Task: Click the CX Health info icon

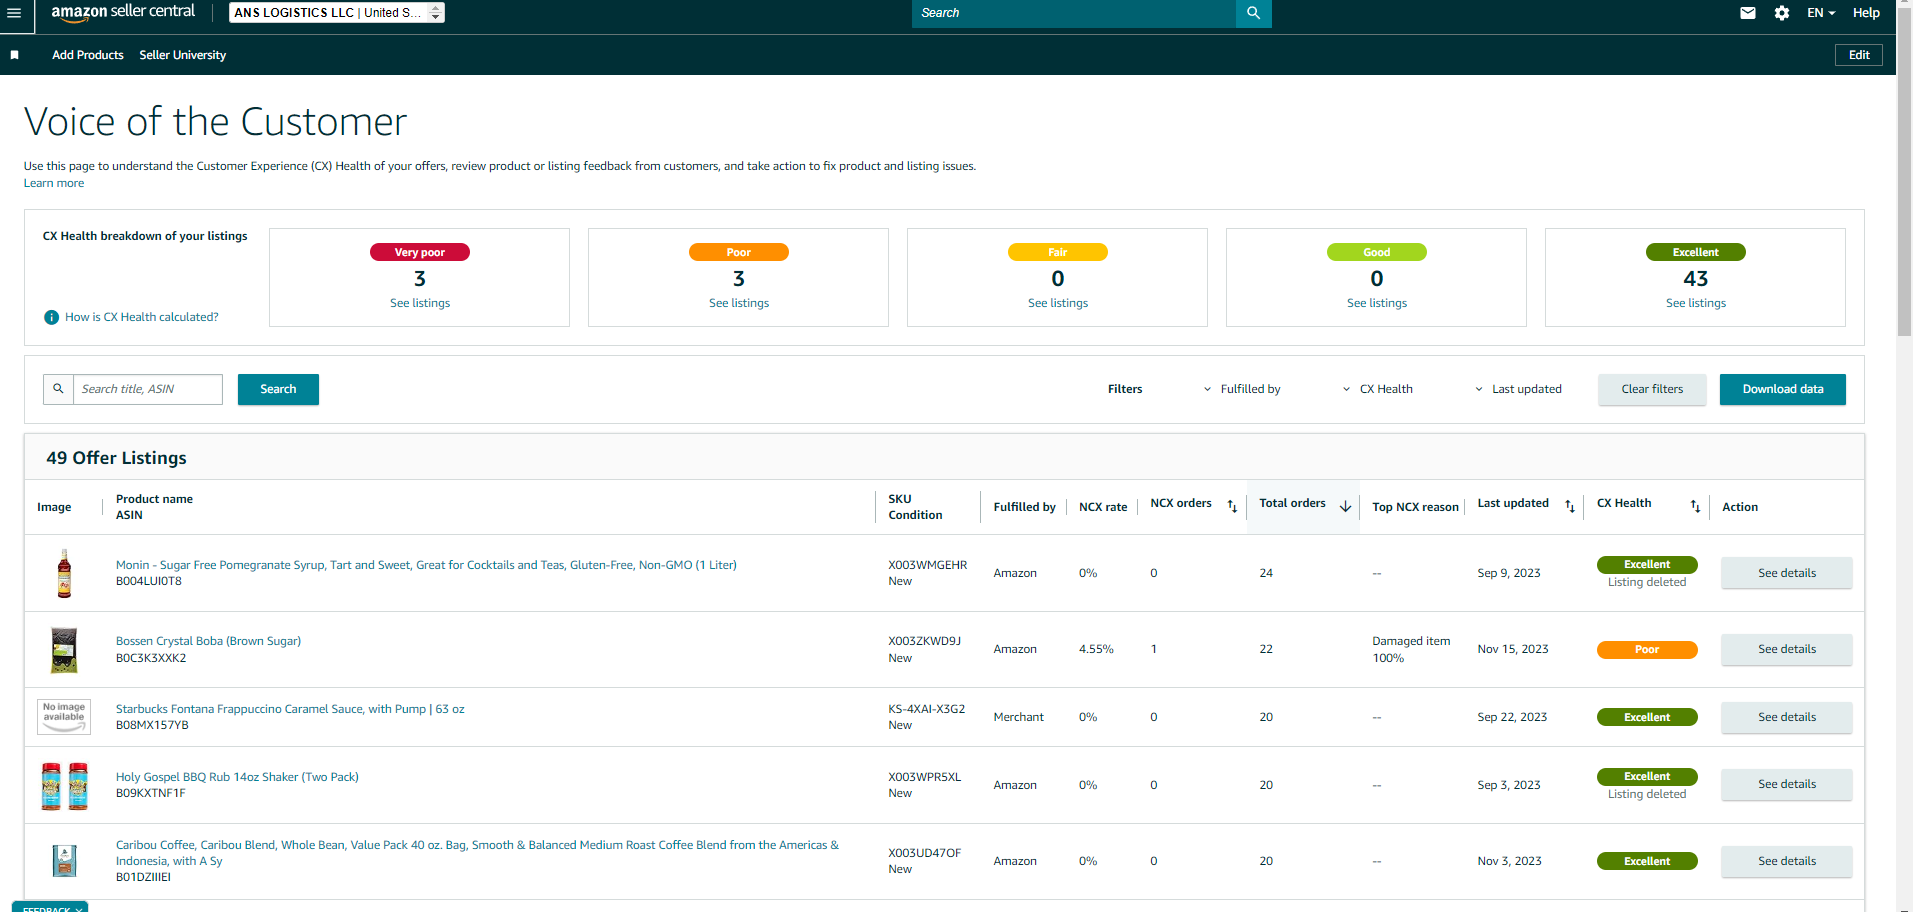Action: 51,317
